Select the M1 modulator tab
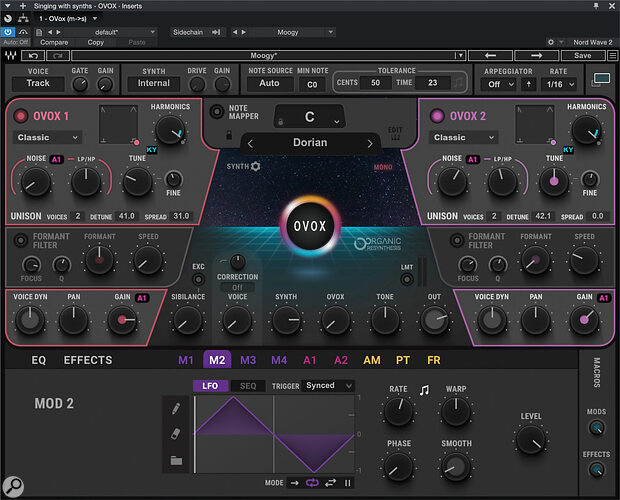Screen dimensions: 620x500 tap(186, 360)
